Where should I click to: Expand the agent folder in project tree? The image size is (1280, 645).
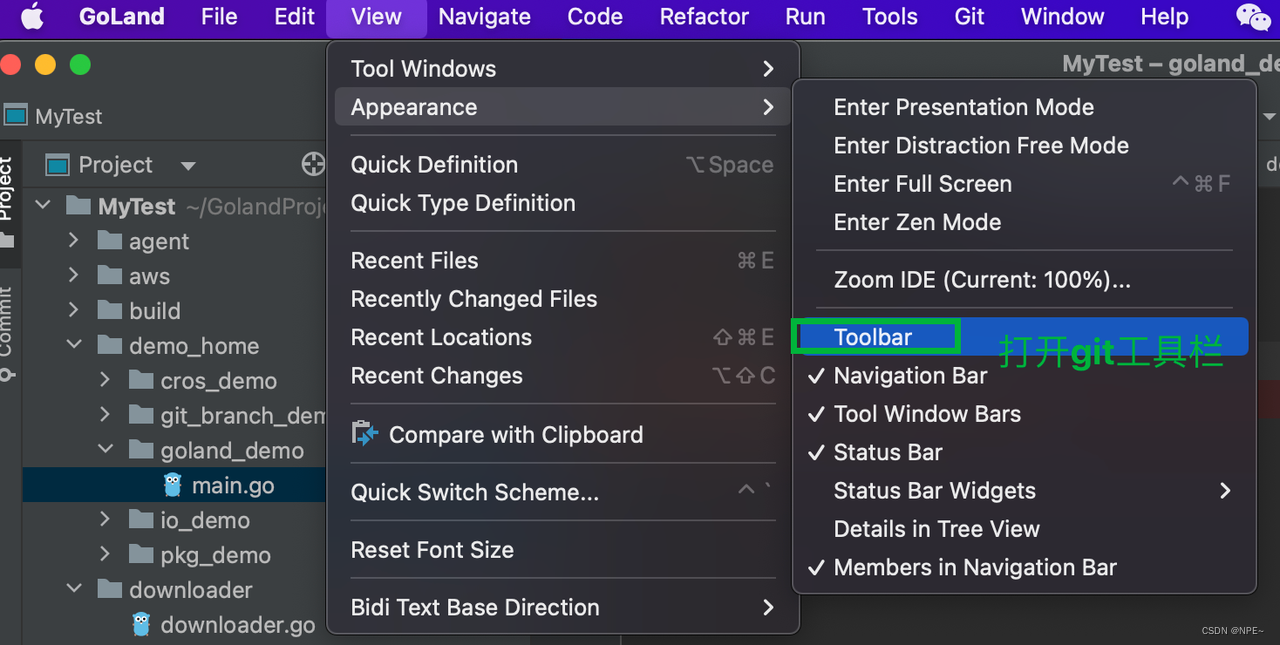[73, 241]
